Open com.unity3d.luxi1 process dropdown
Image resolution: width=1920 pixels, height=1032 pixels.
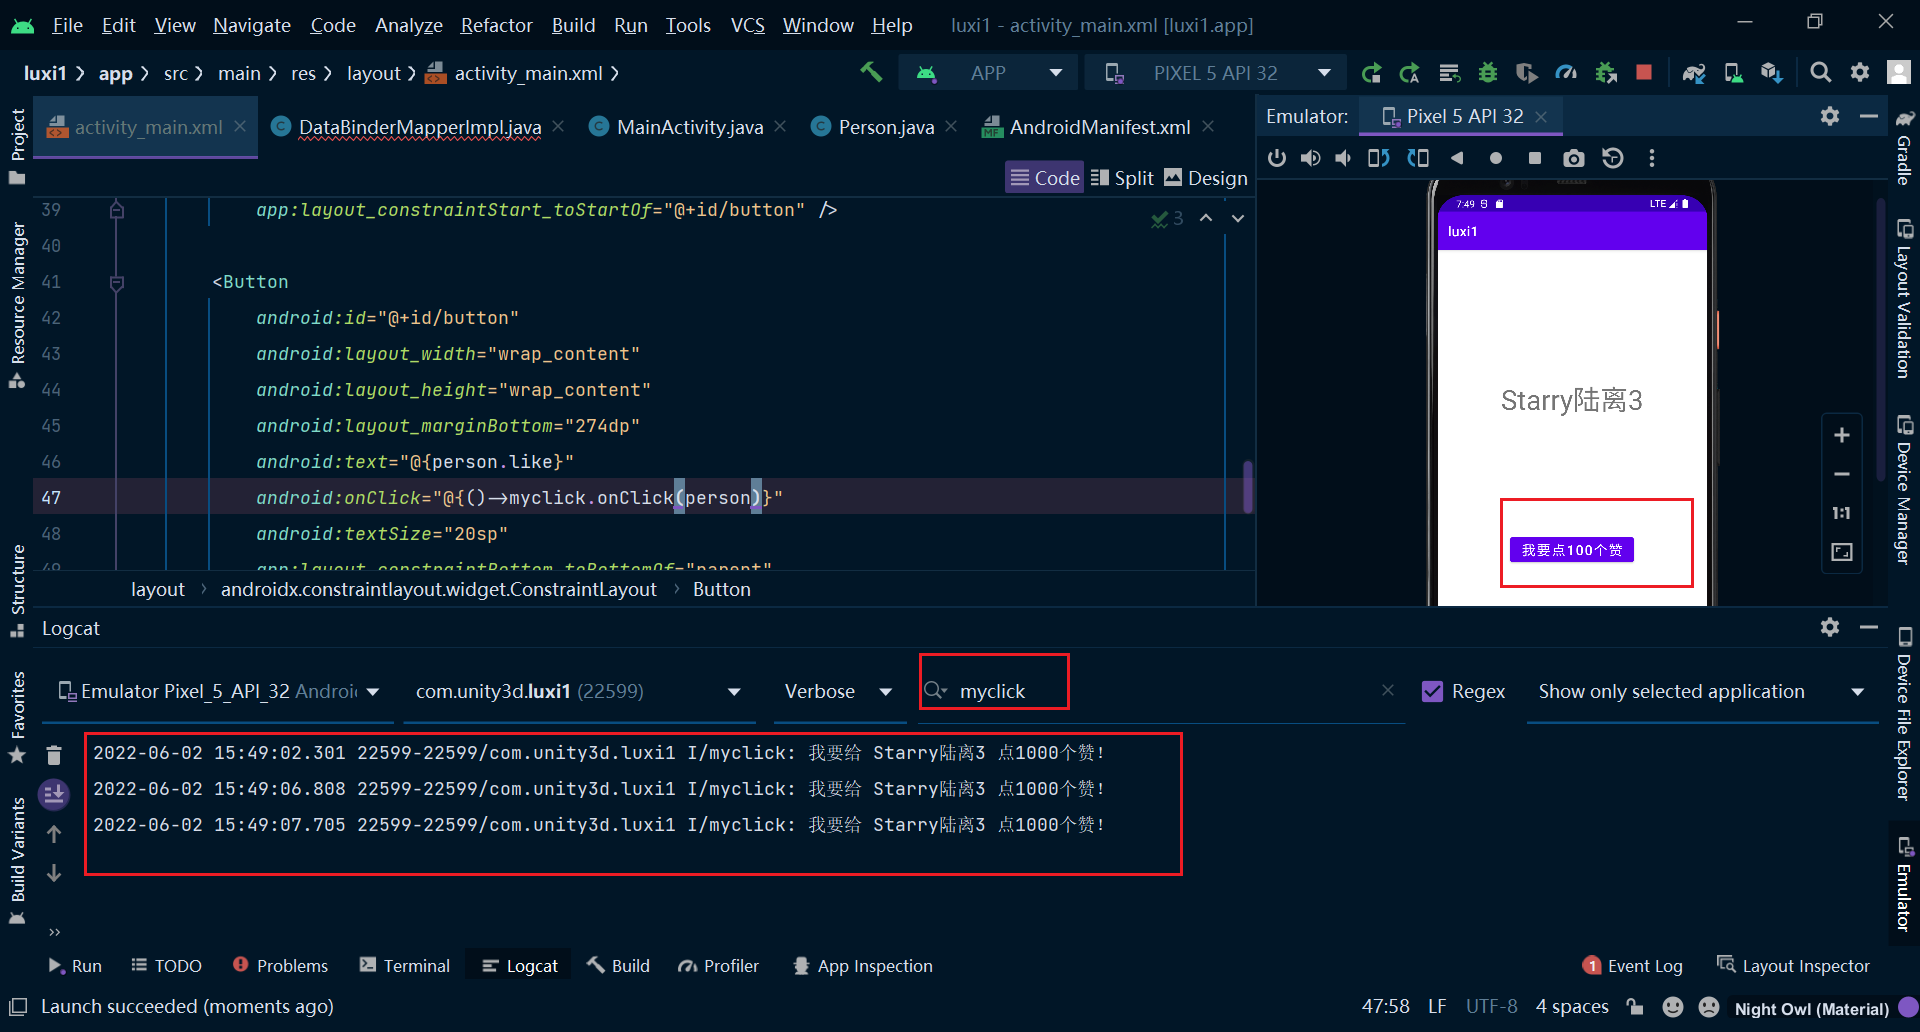(x=579, y=691)
